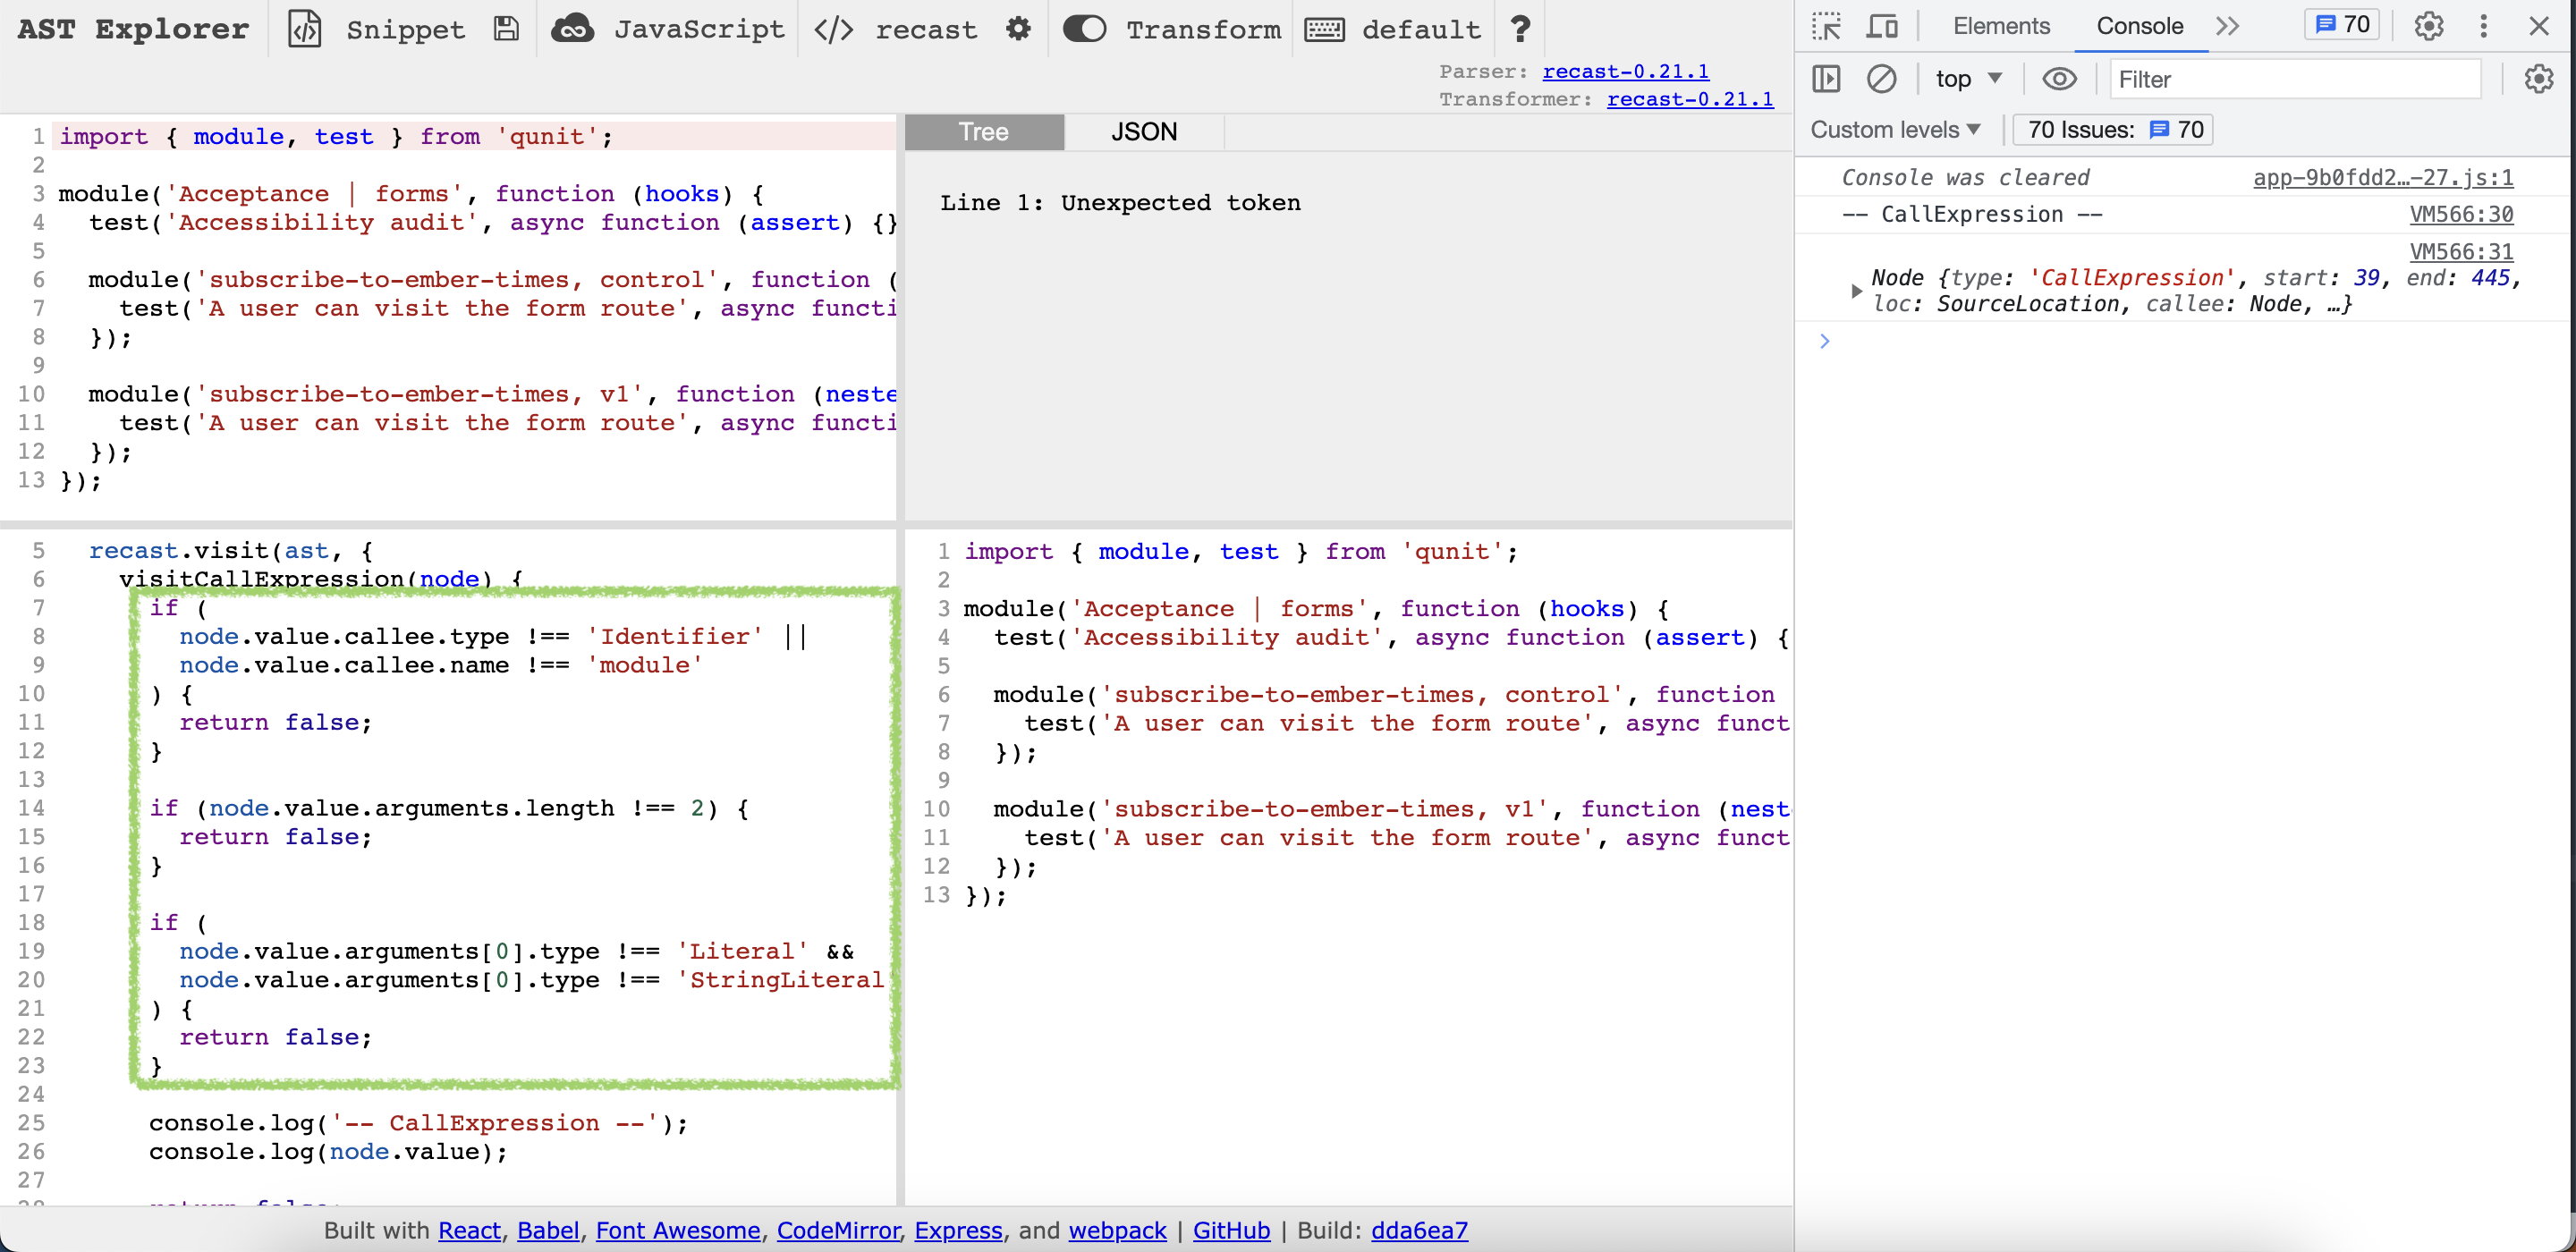This screenshot has height=1252, width=2576.
Task: Toggle the Transform switch
Action: [x=1084, y=28]
